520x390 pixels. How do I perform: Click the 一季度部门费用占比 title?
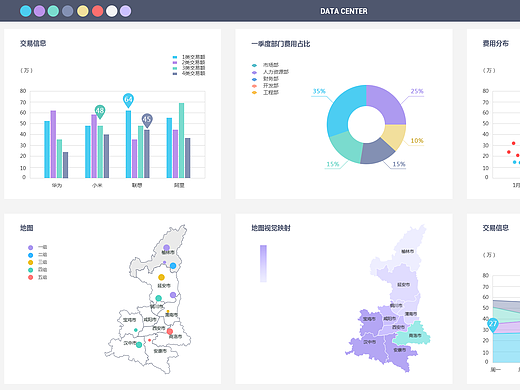(281, 44)
